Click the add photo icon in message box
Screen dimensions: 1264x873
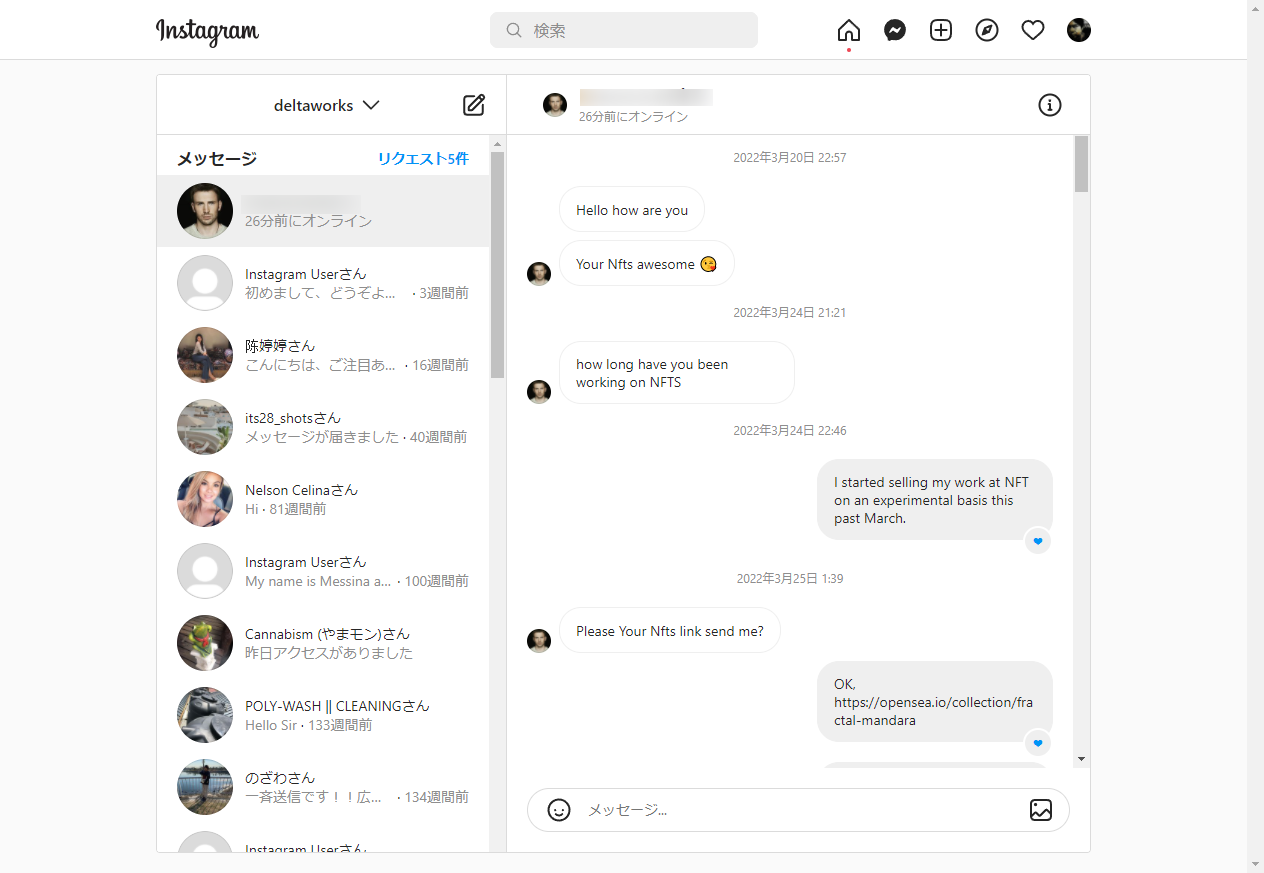coord(1041,810)
